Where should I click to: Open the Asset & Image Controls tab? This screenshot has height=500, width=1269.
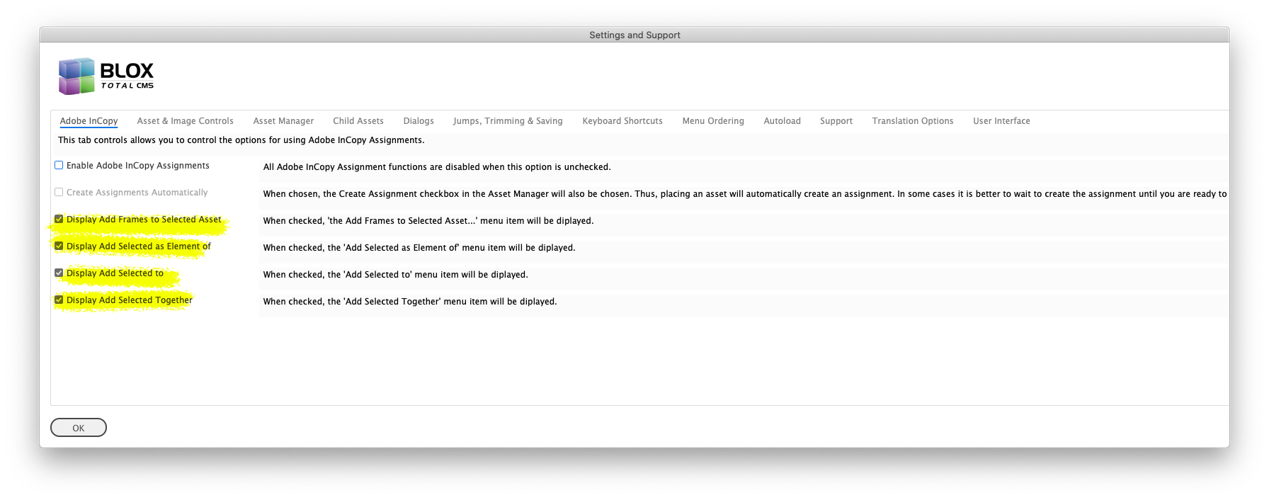185,121
